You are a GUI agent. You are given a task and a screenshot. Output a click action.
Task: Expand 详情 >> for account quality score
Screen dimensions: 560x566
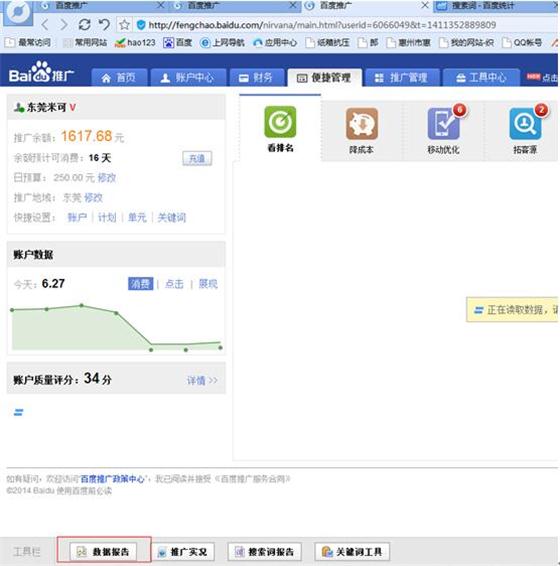[202, 380]
